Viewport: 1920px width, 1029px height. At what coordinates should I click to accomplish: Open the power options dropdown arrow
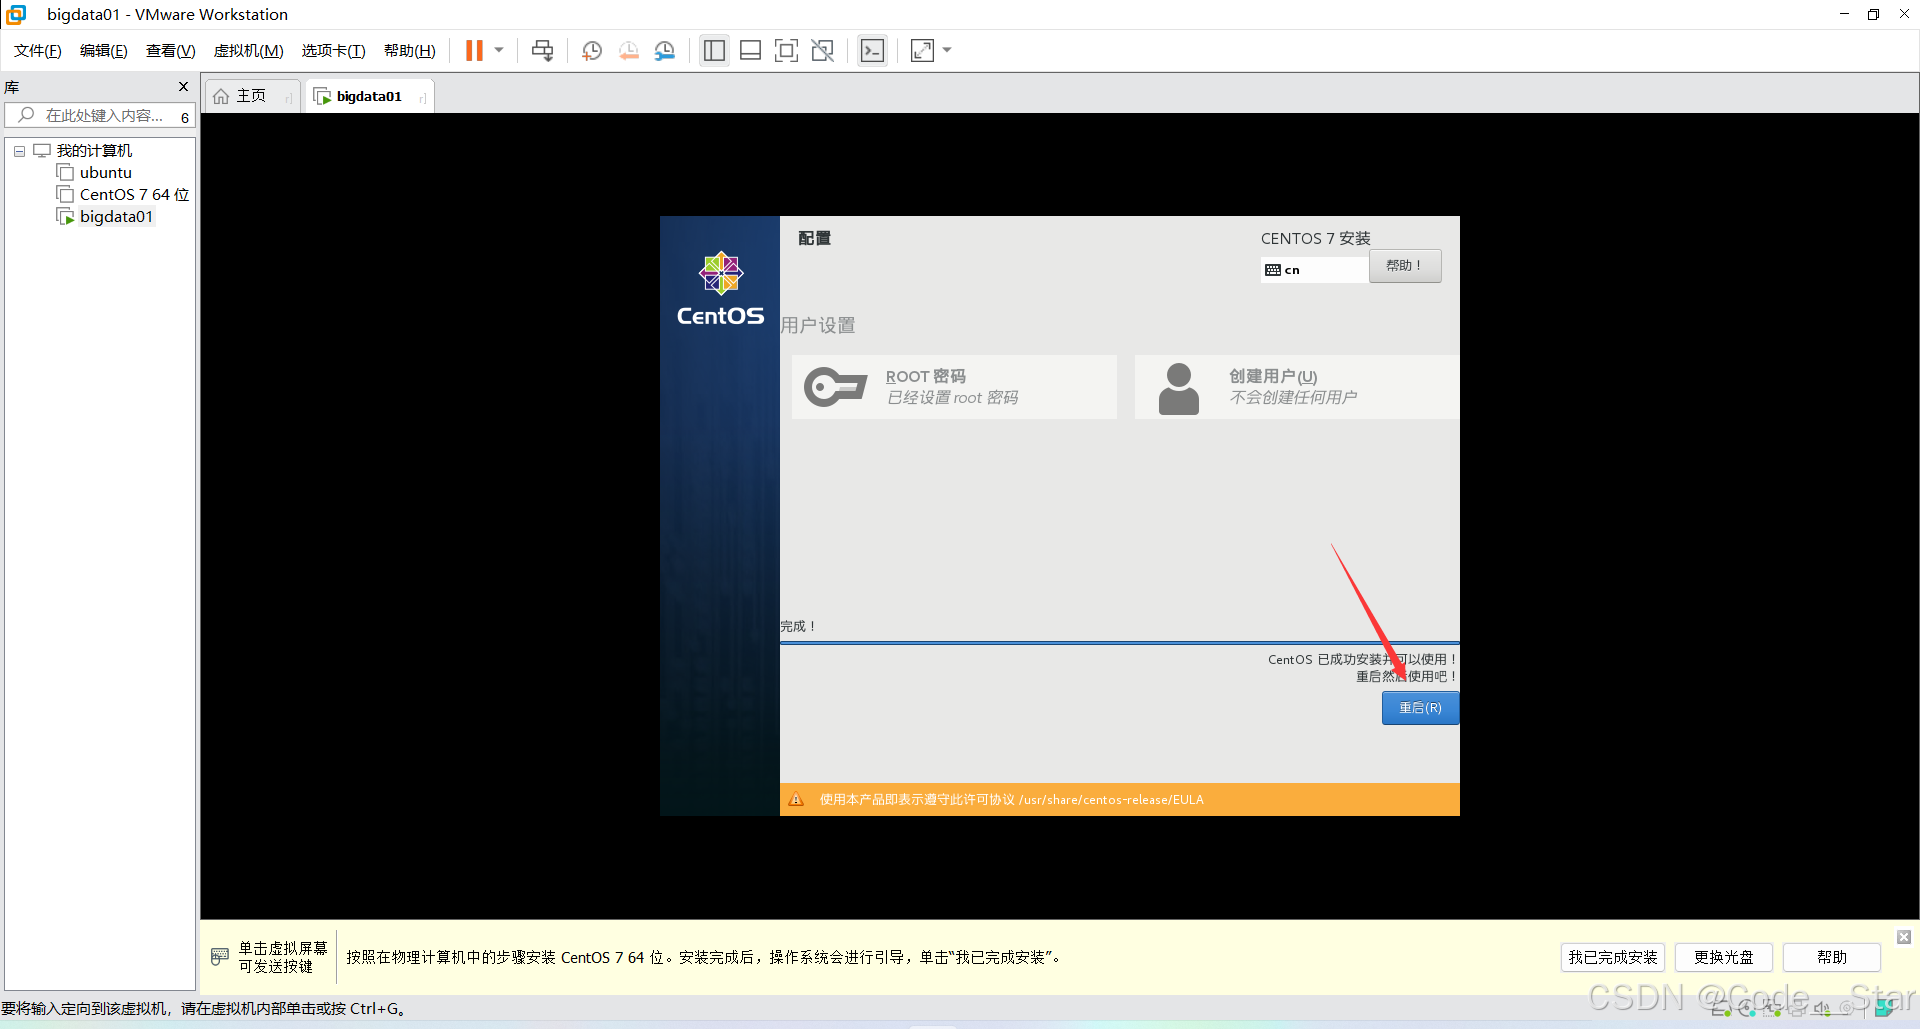499,50
